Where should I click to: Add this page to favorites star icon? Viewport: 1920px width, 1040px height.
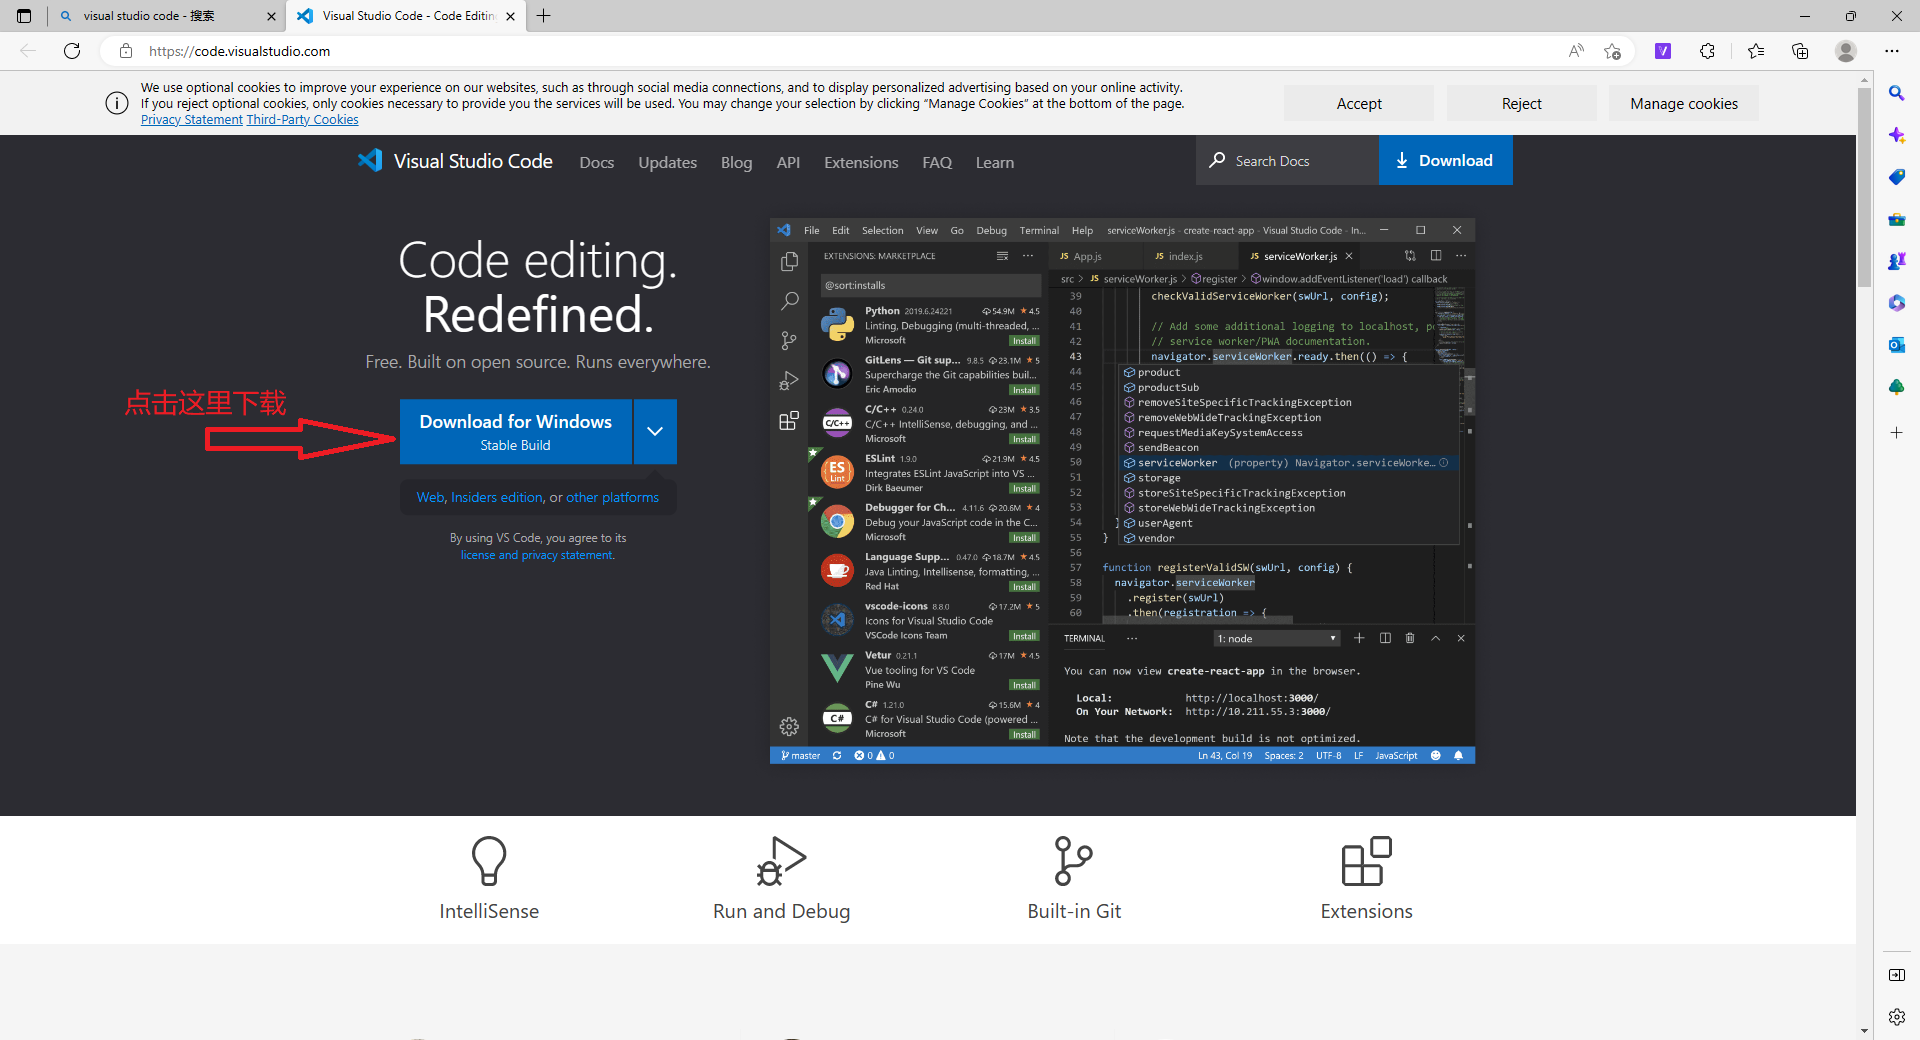[1612, 51]
